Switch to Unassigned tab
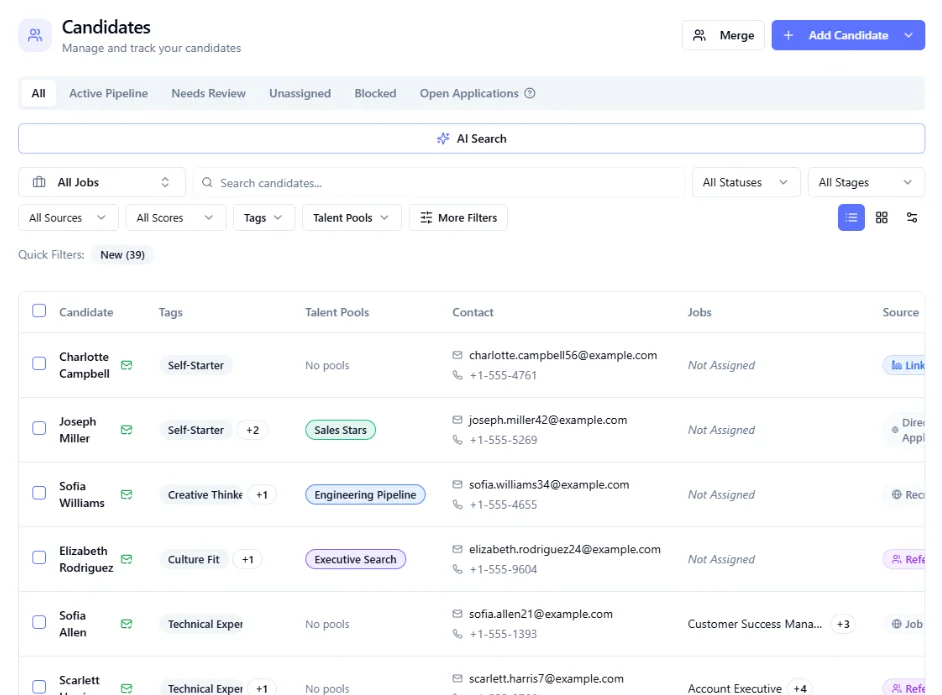 pyautogui.click(x=300, y=93)
